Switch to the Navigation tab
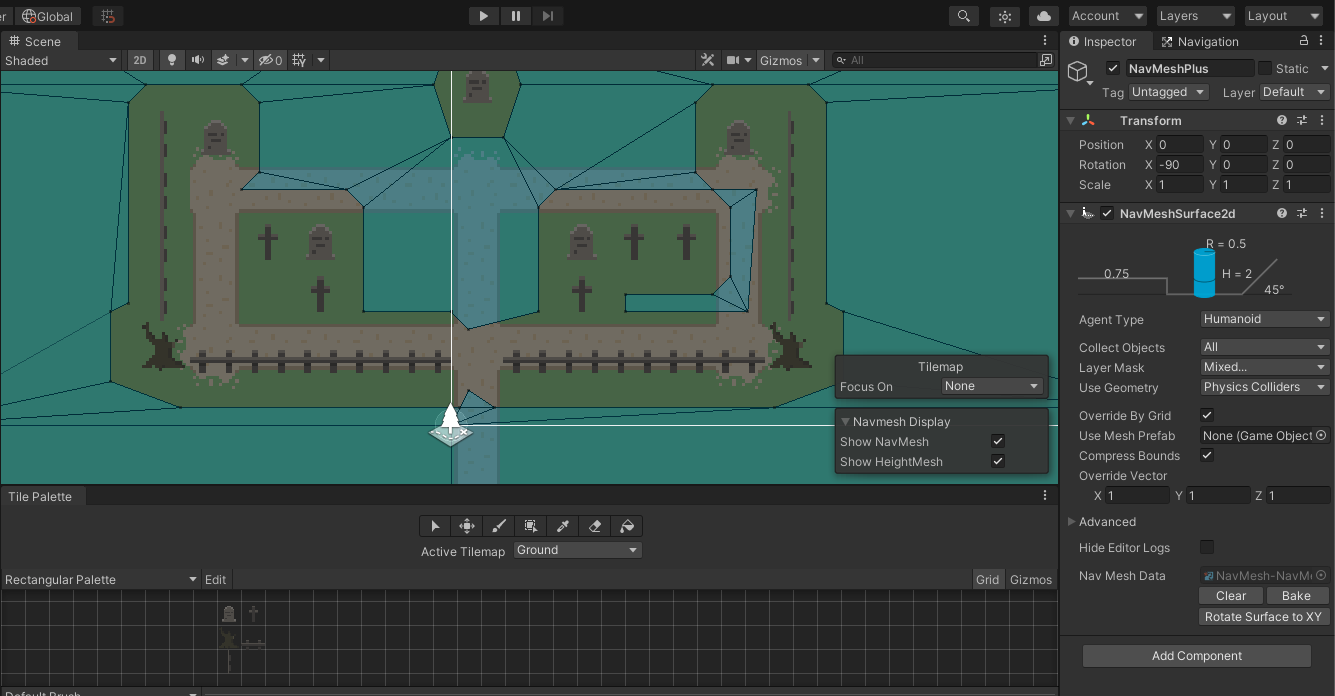The width and height of the screenshot is (1335, 696). pyautogui.click(x=1199, y=41)
